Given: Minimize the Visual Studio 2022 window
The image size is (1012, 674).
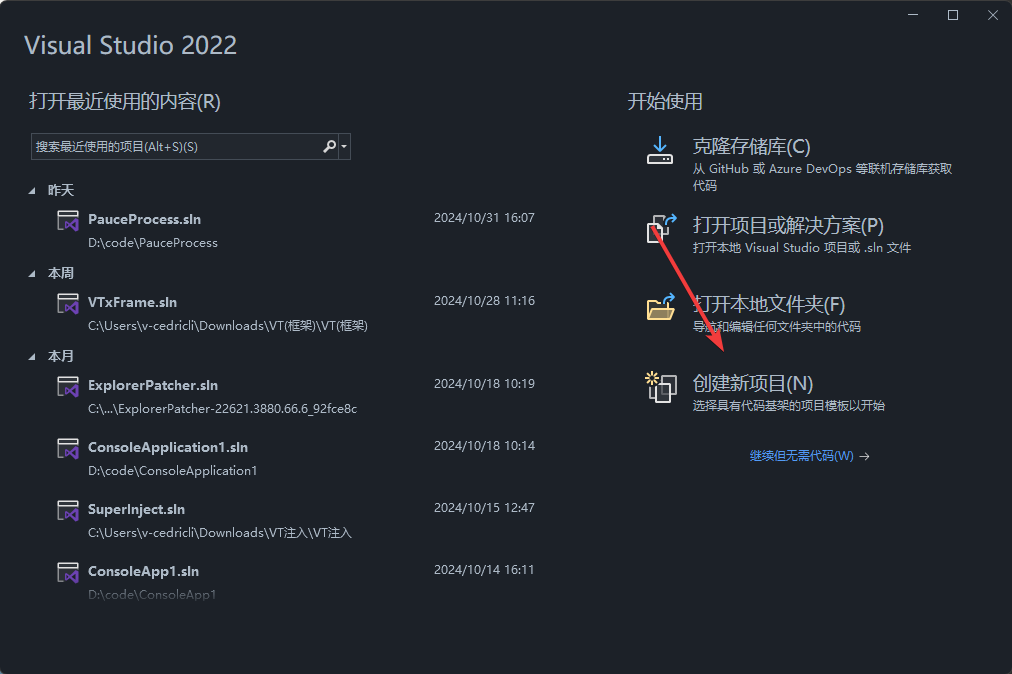Looking at the screenshot, I should (x=913, y=15).
